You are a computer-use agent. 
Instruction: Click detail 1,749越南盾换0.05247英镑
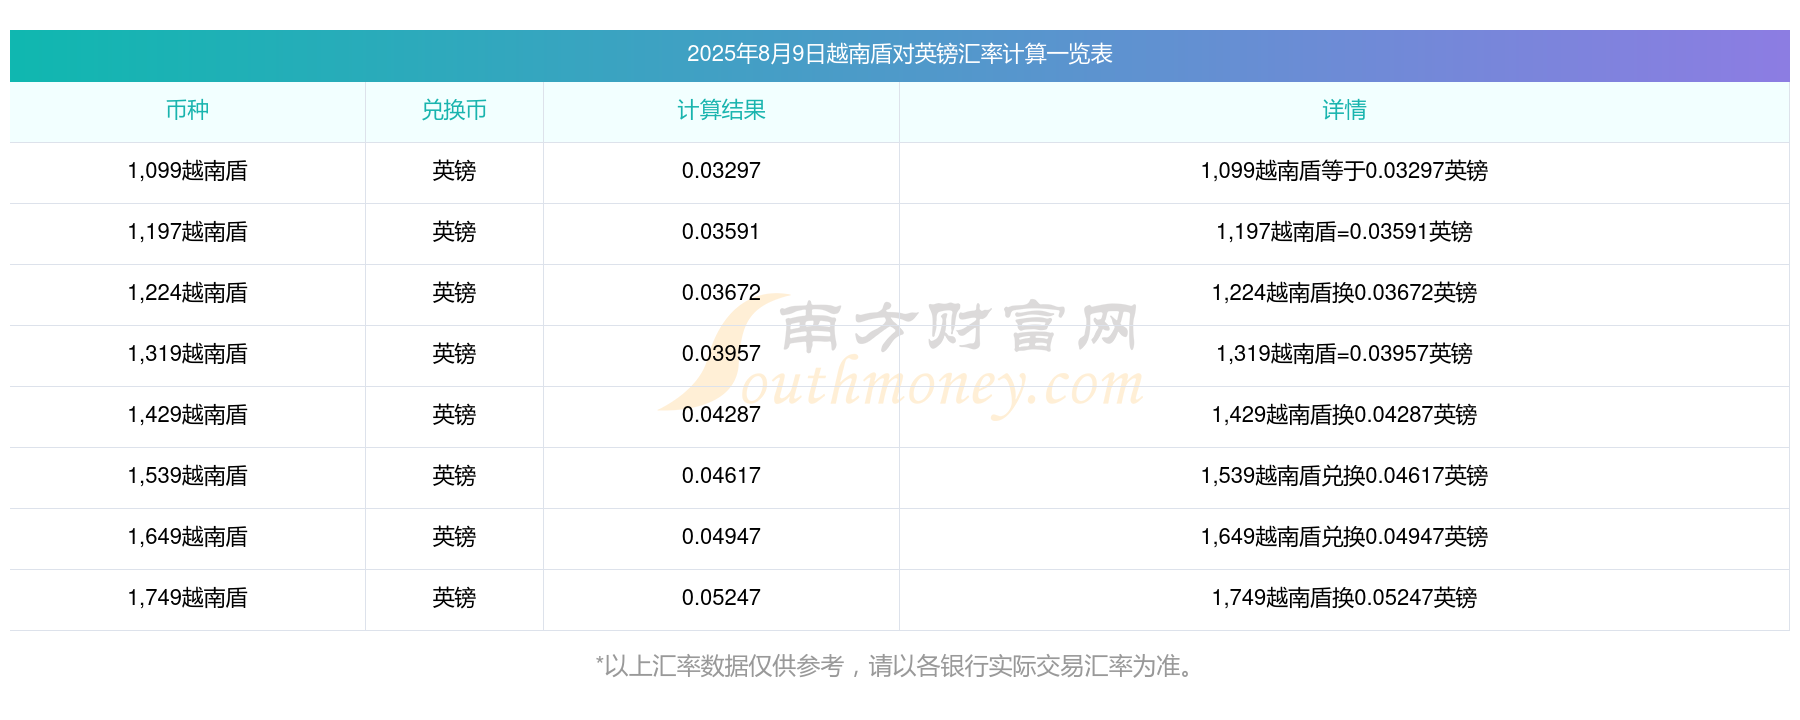tap(1344, 598)
